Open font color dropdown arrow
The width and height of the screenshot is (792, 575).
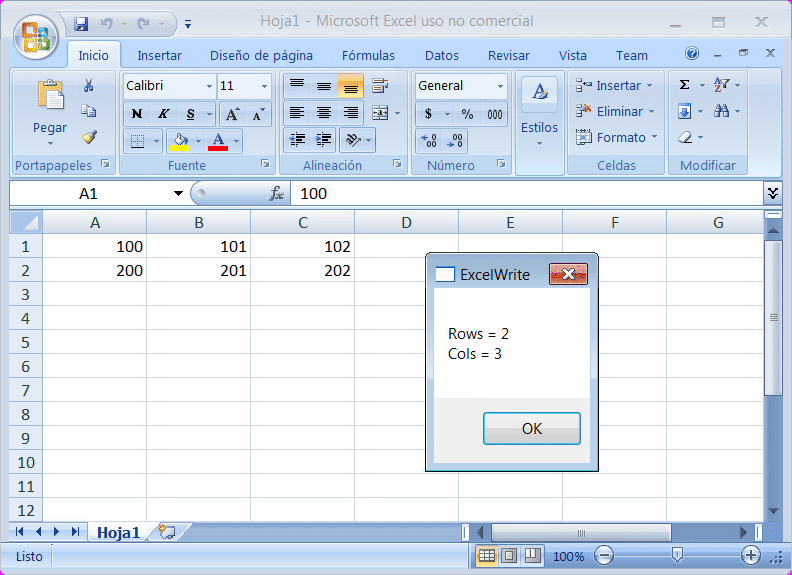coord(236,141)
